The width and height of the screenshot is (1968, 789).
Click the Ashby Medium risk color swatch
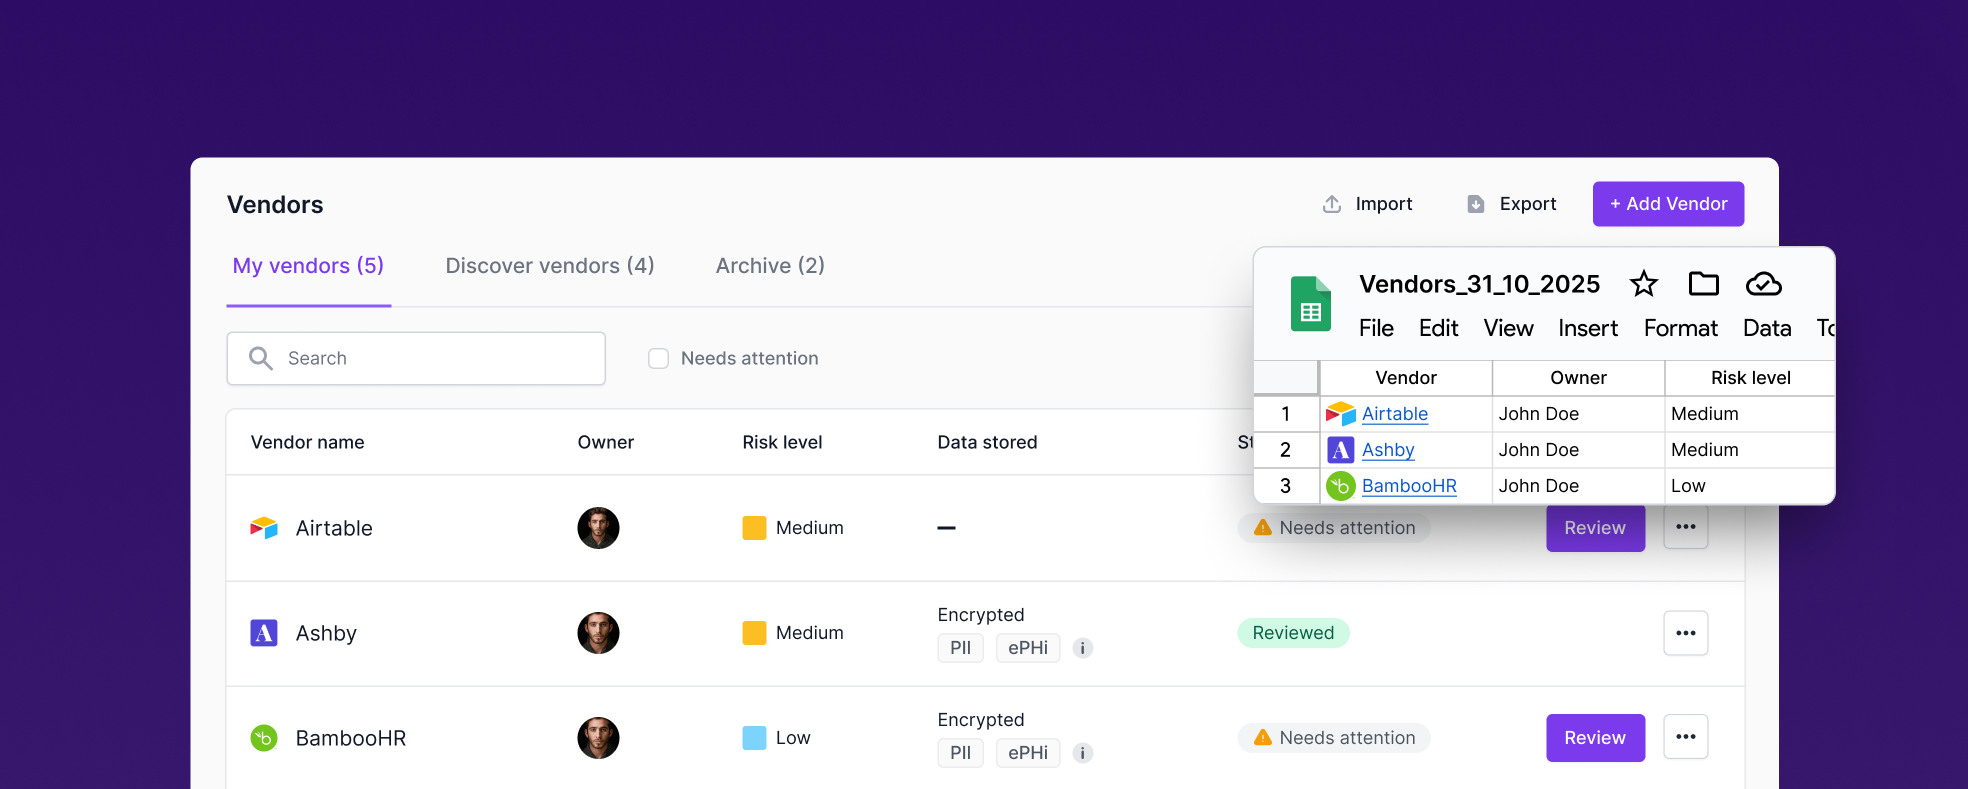(x=754, y=633)
